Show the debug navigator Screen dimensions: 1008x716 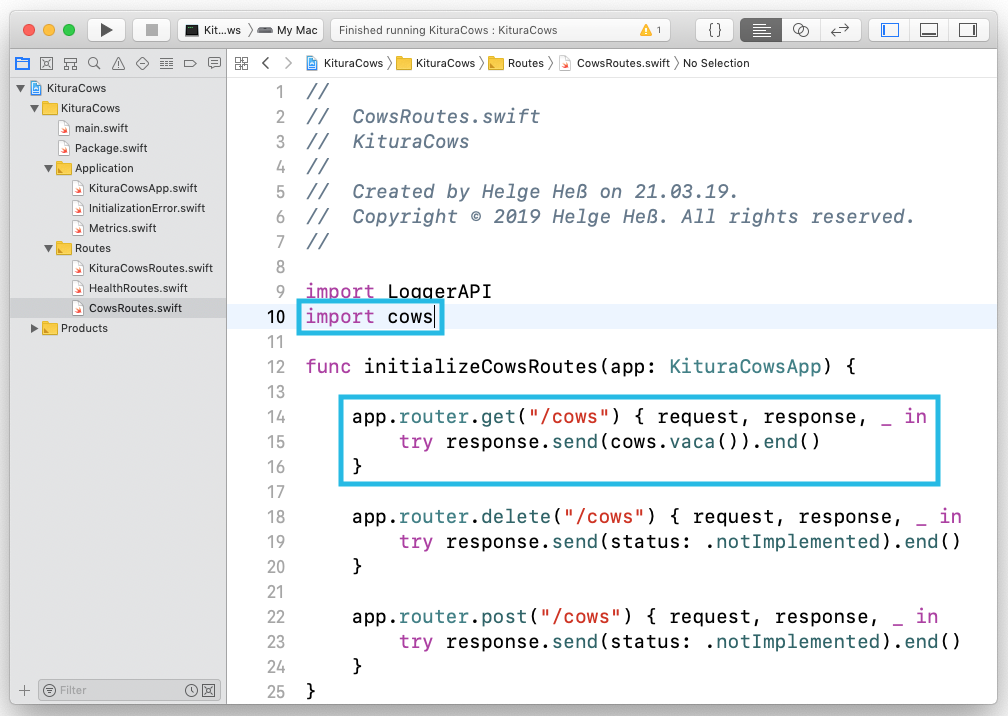(166, 63)
